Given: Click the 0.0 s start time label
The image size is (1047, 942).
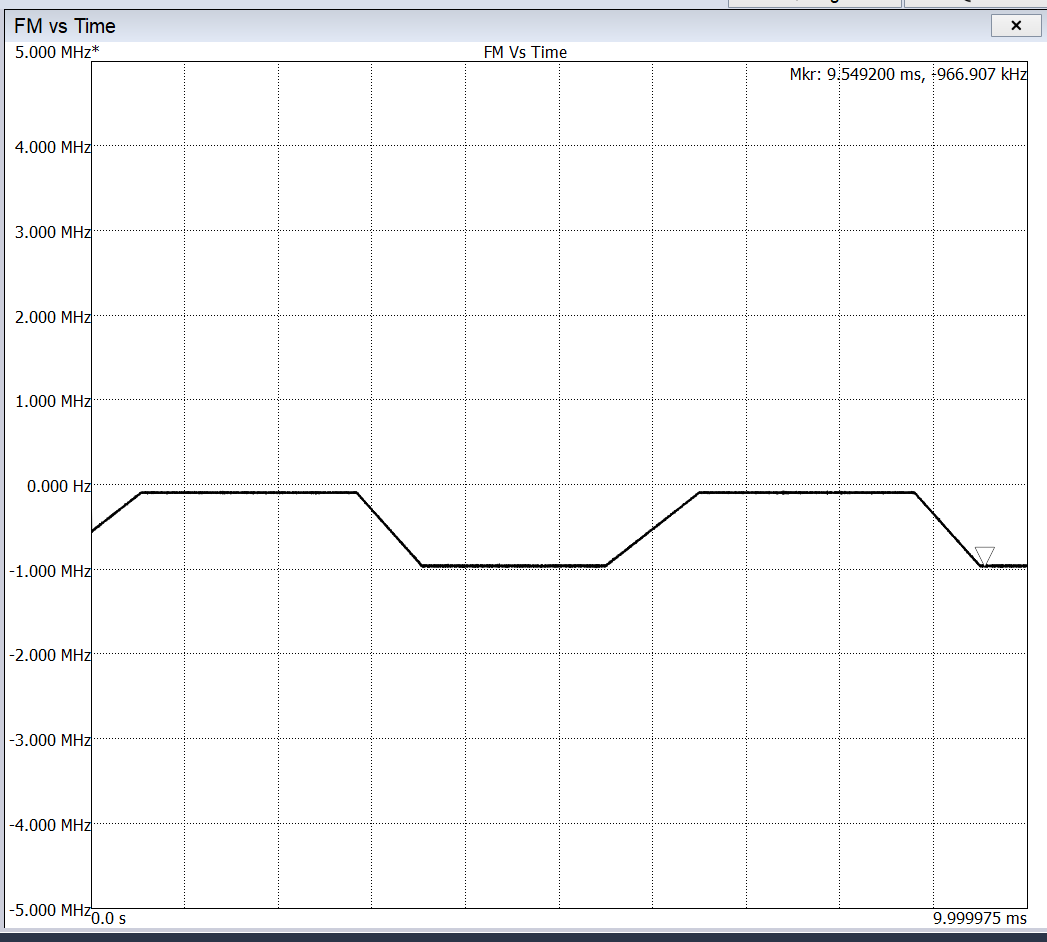Looking at the screenshot, I should [108, 919].
